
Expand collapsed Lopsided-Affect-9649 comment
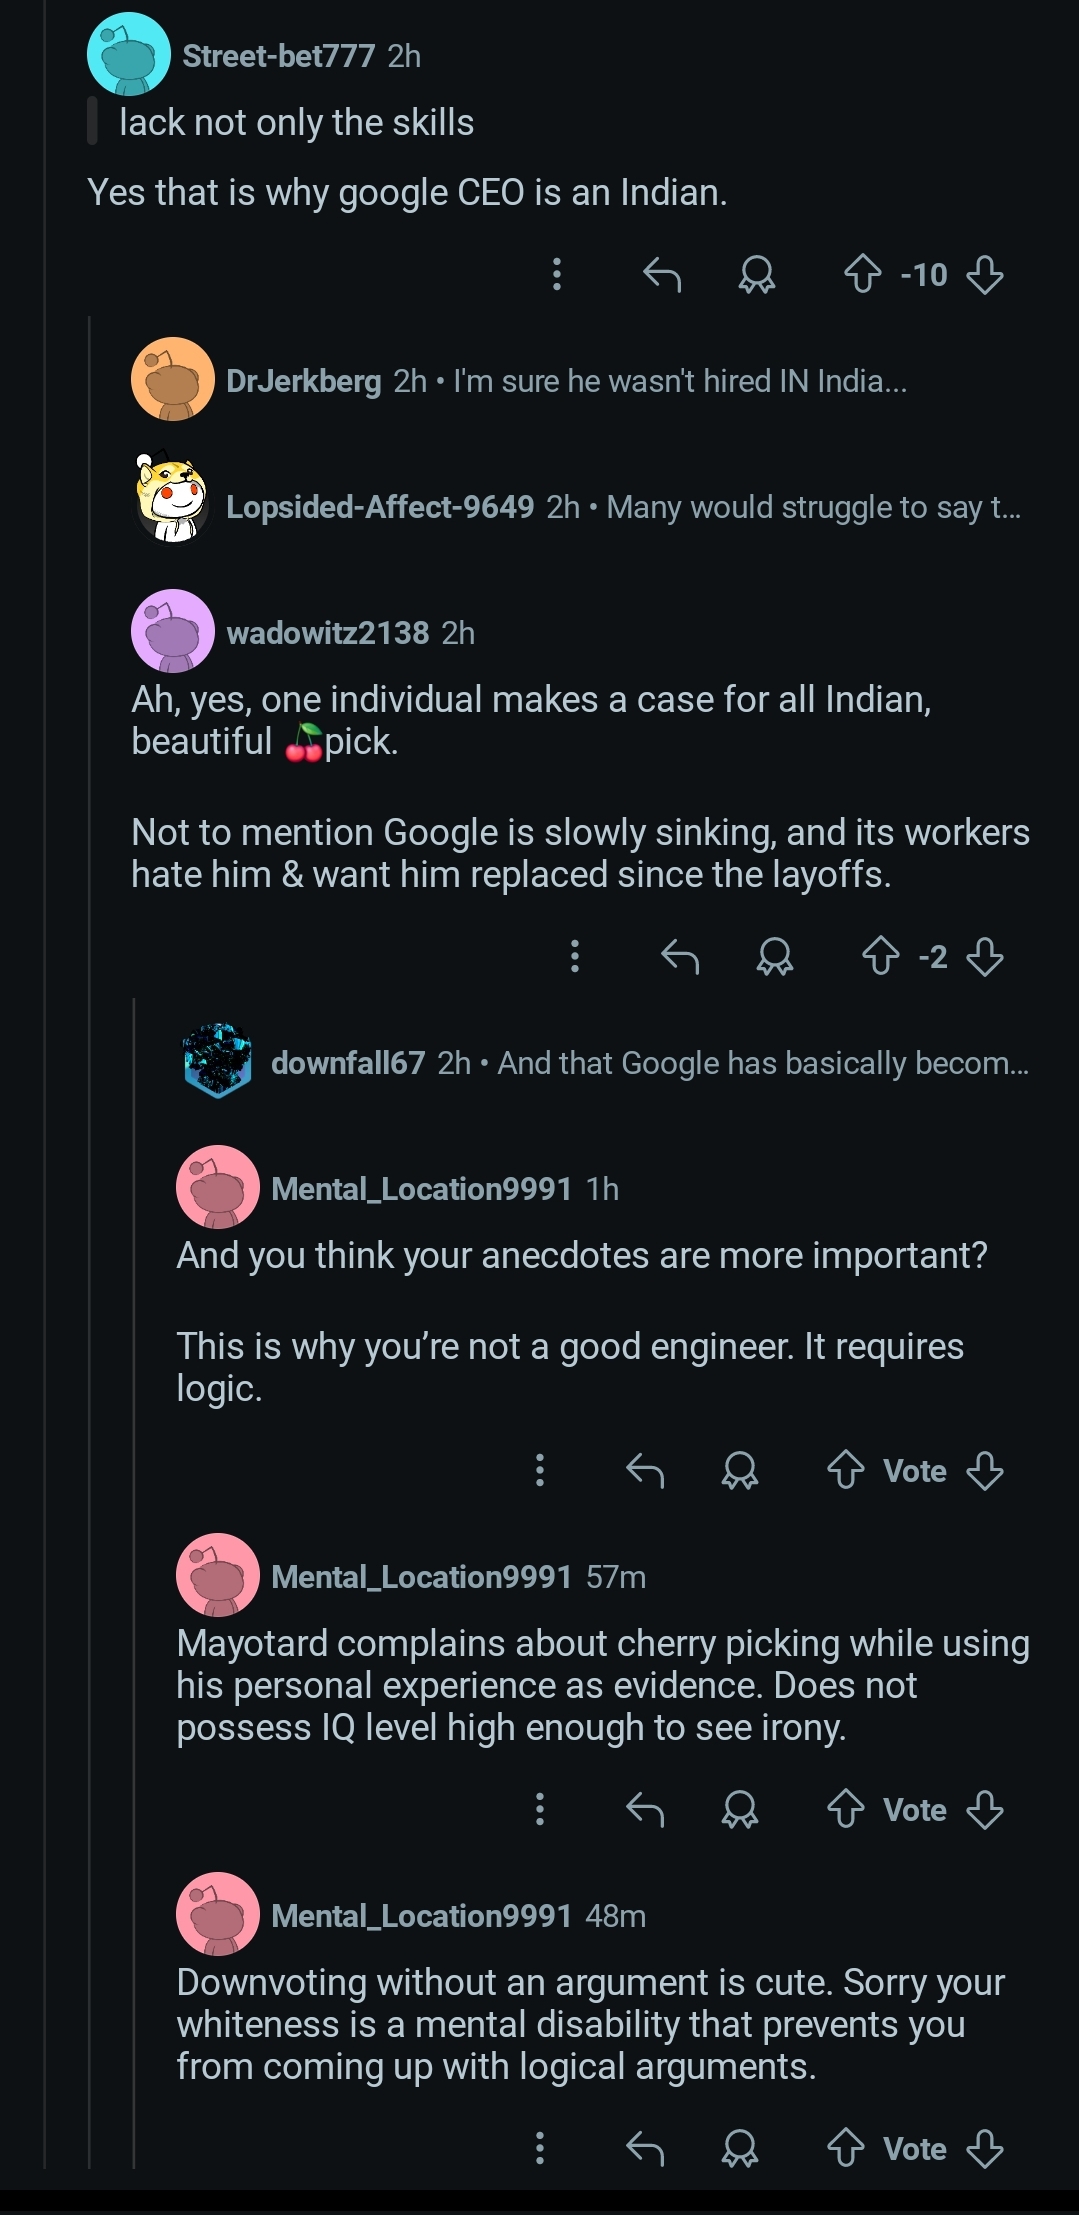[576, 507]
